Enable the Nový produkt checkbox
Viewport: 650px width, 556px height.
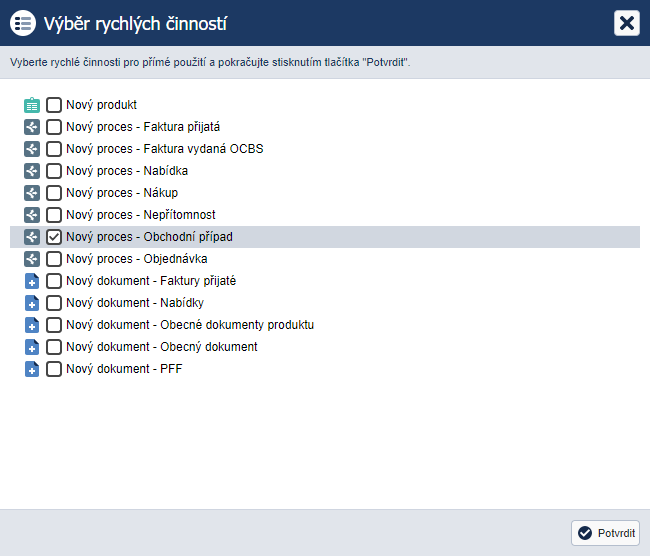[x=54, y=105]
